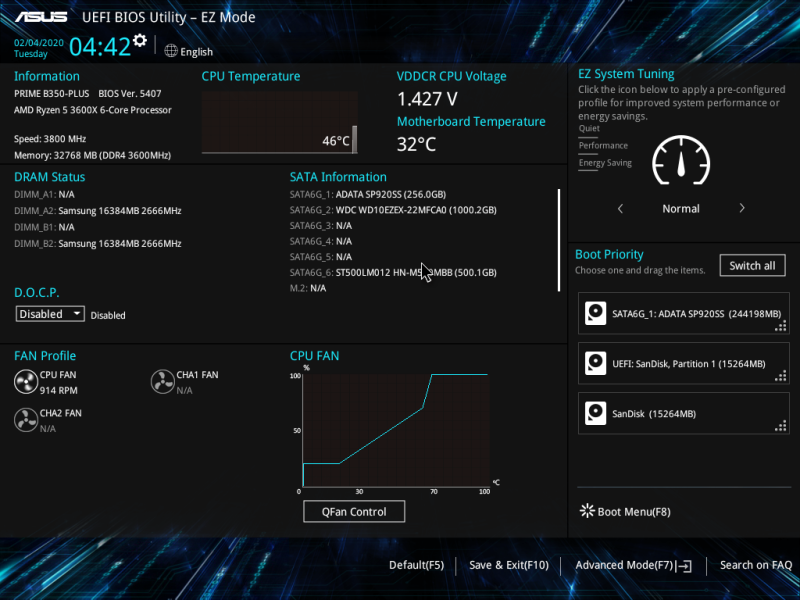Click the 32°C motherboard temperature
This screenshot has height=600, width=800.
[416, 144]
